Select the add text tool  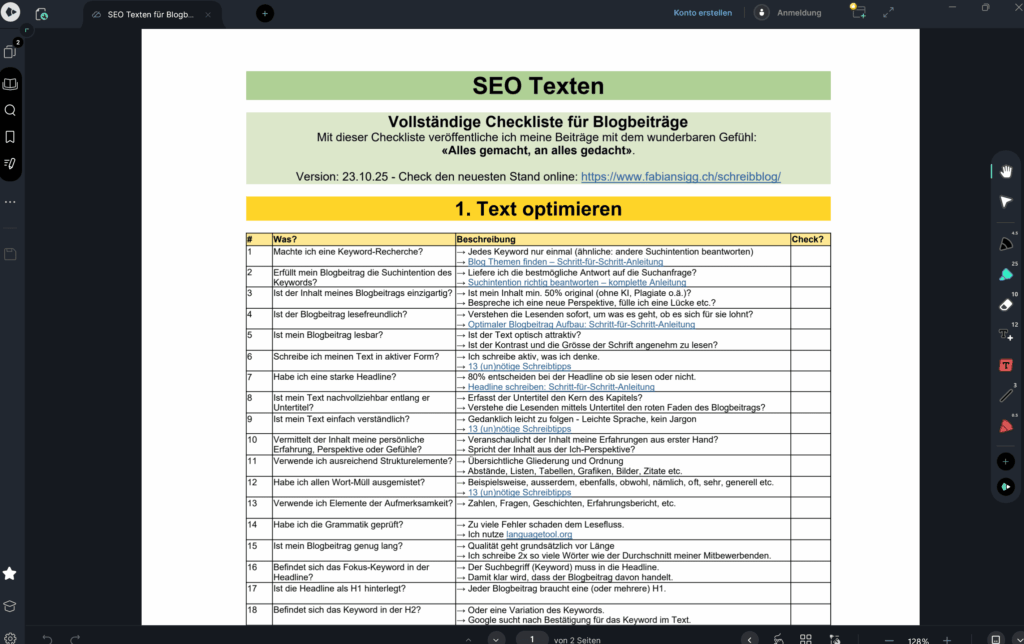coord(1006,335)
